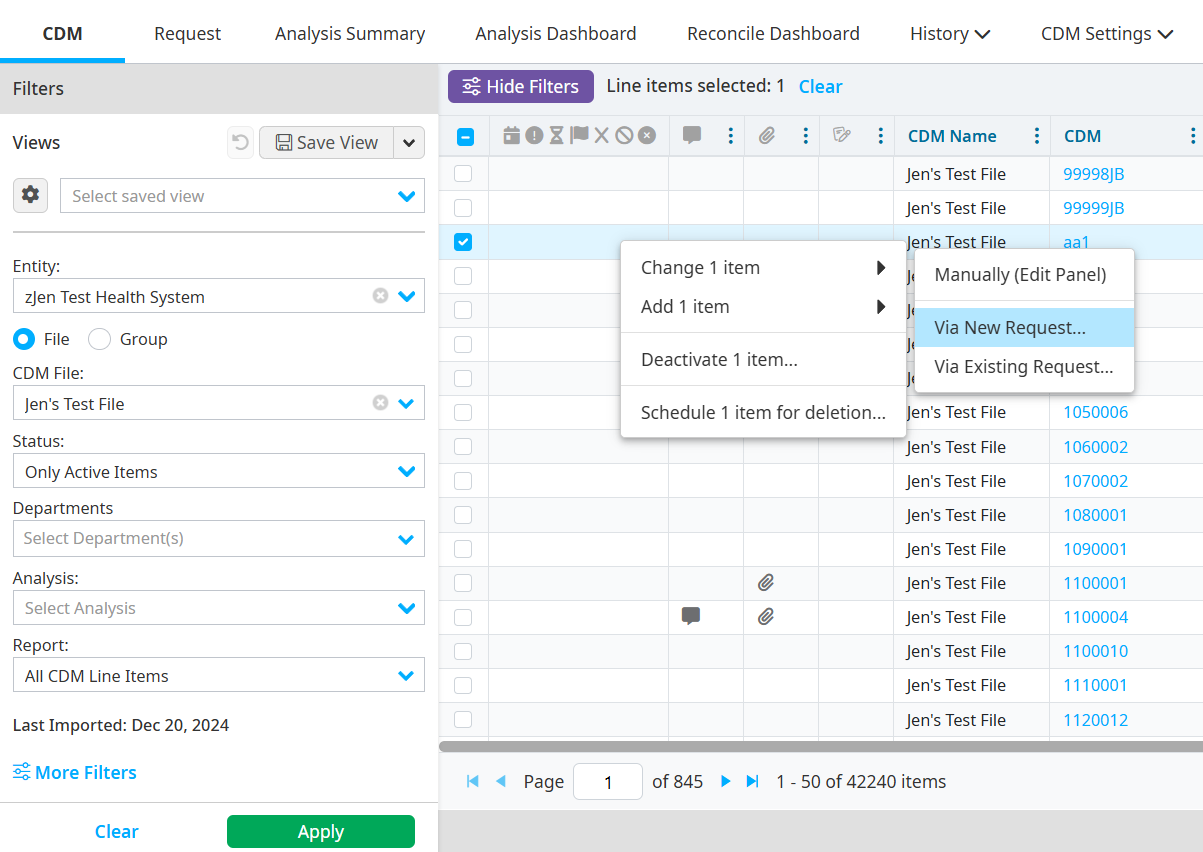Click the green Apply button

(x=320, y=831)
